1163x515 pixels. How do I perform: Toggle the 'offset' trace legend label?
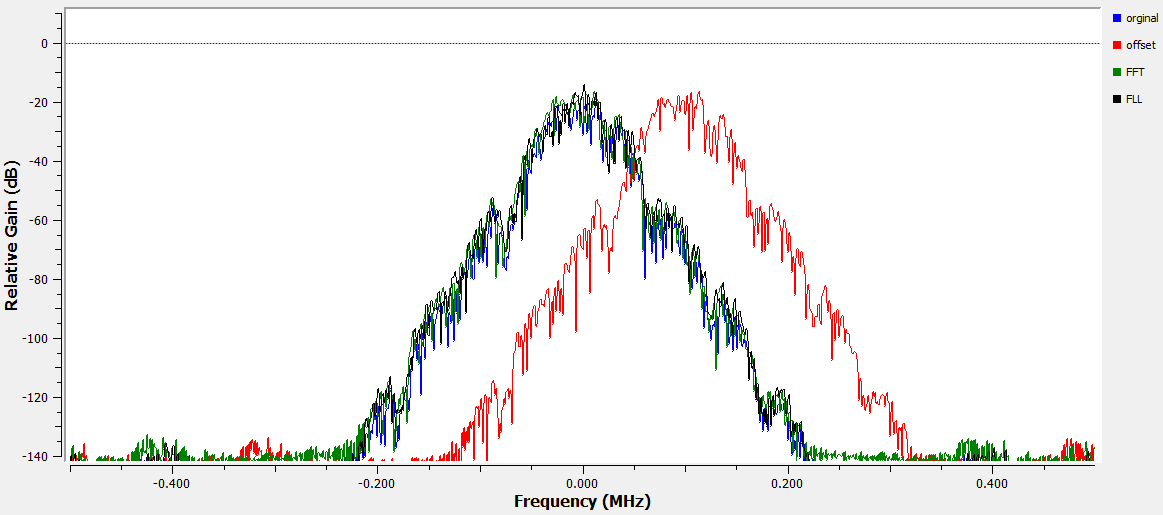coord(1141,45)
